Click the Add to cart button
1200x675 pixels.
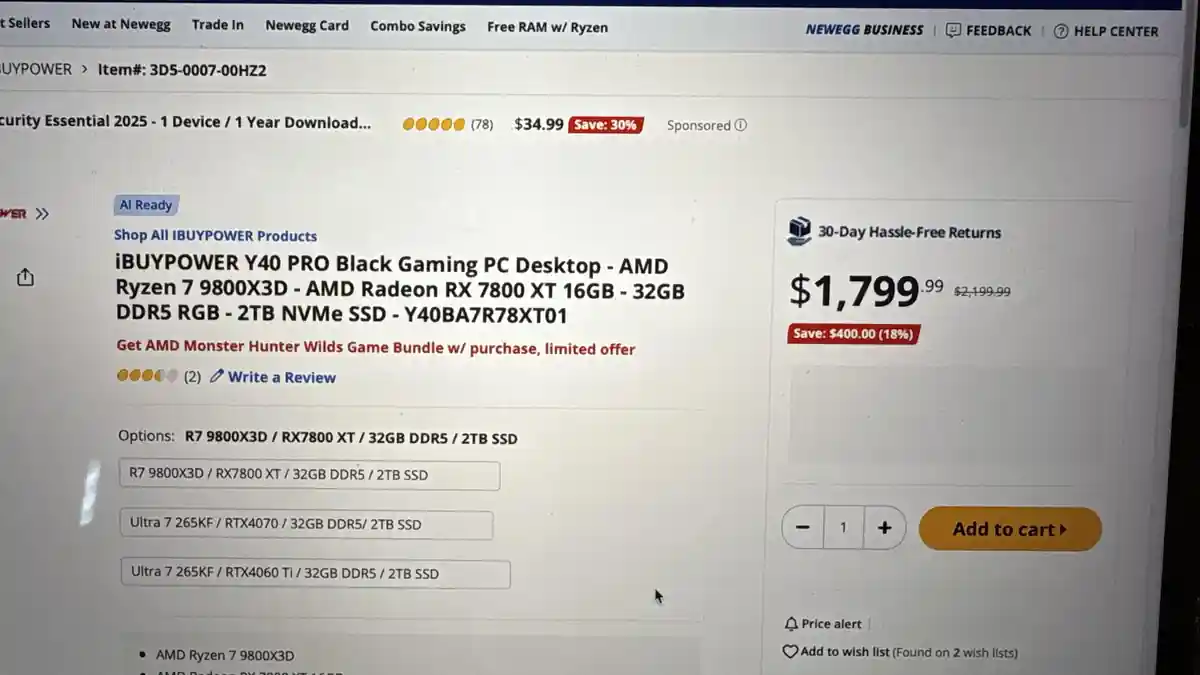pyautogui.click(x=1010, y=529)
